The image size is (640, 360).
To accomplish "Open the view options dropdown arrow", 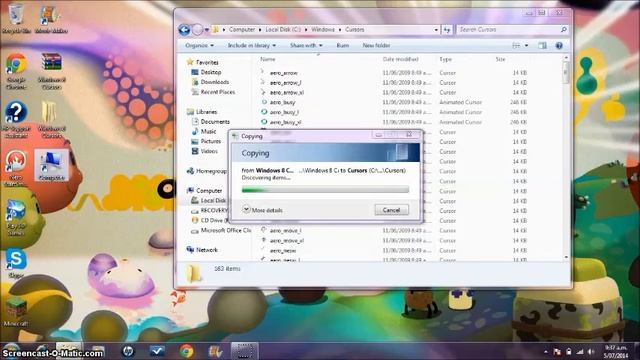I will pos(526,45).
